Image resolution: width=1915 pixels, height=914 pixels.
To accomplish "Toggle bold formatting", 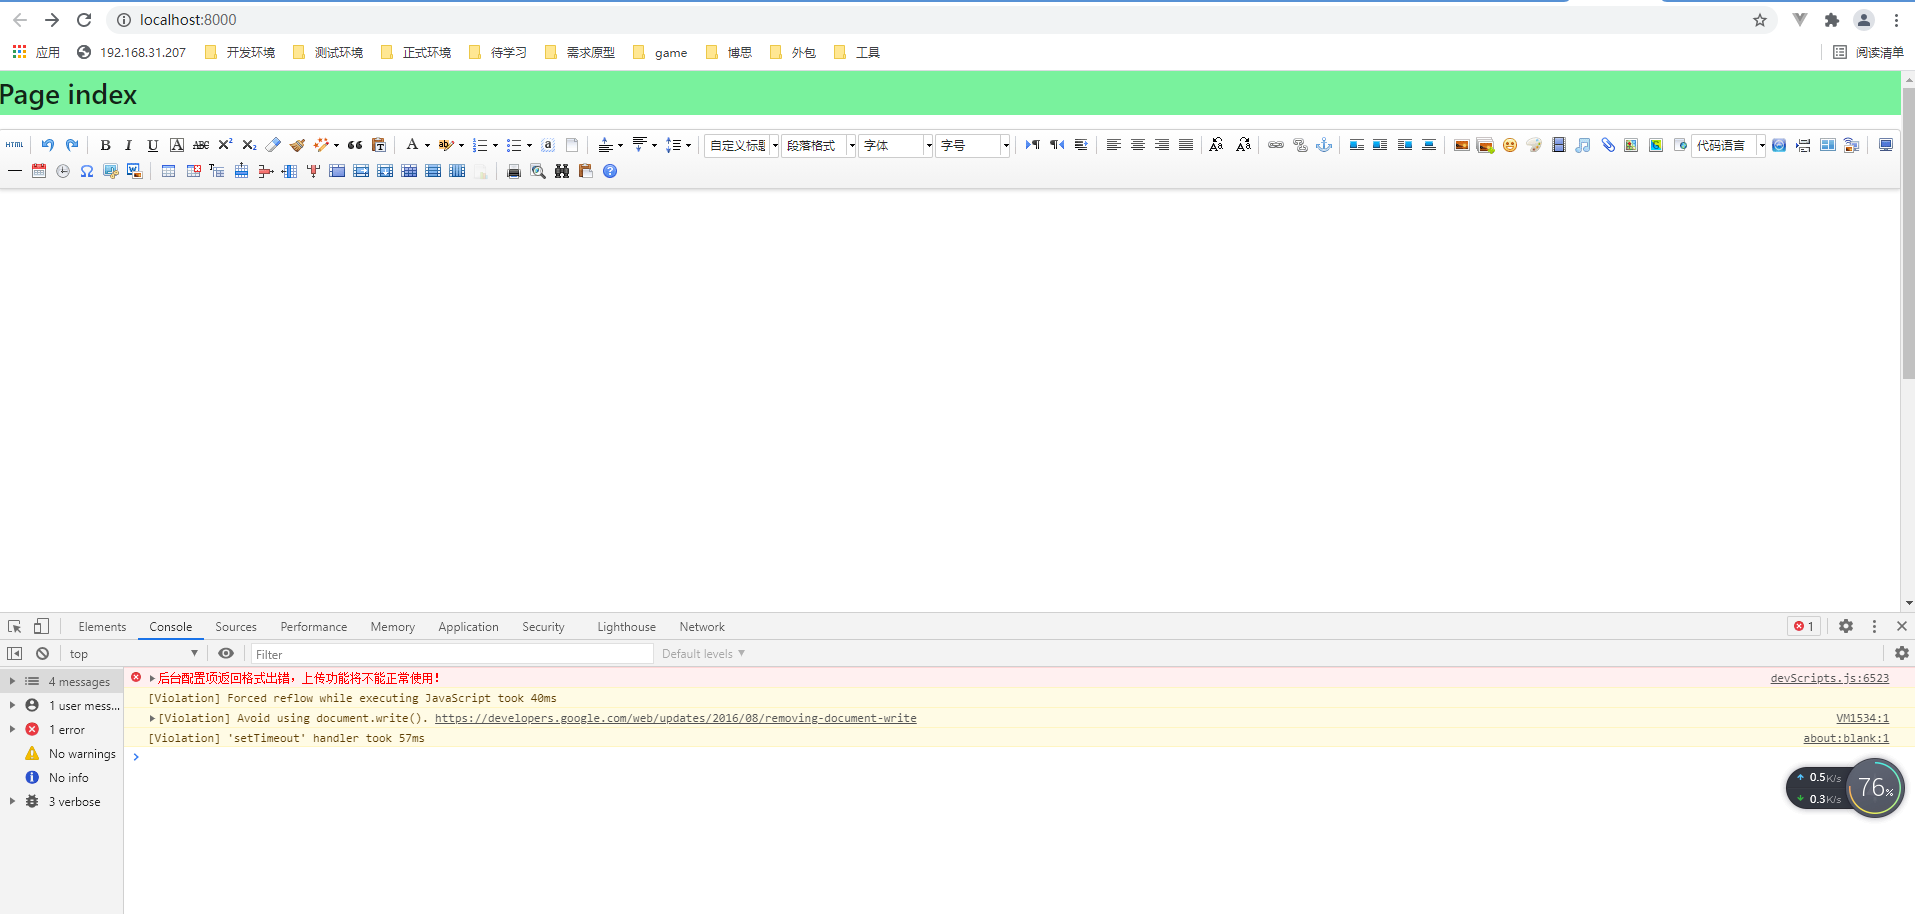I will 105,145.
